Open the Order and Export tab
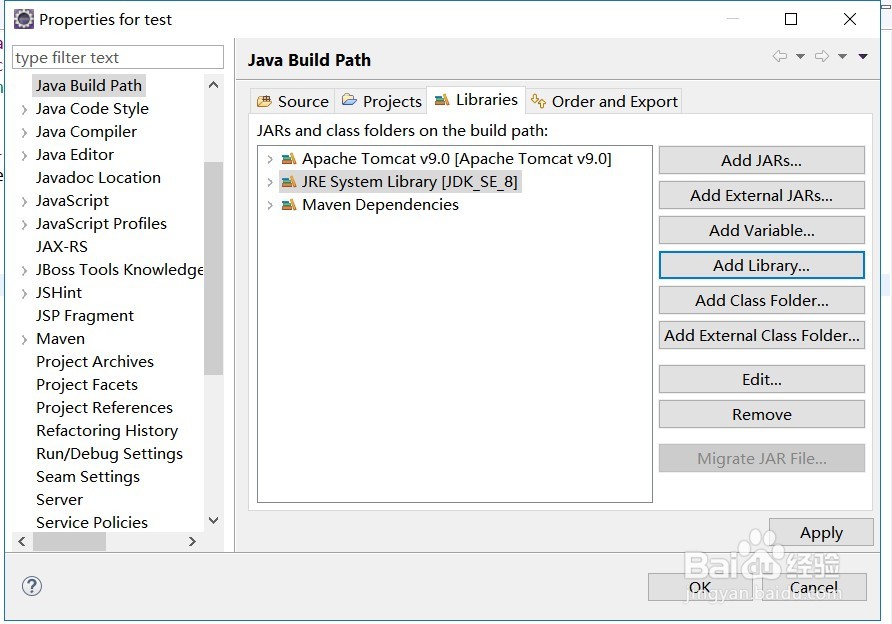The height and width of the screenshot is (624, 892). tap(604, 101)
